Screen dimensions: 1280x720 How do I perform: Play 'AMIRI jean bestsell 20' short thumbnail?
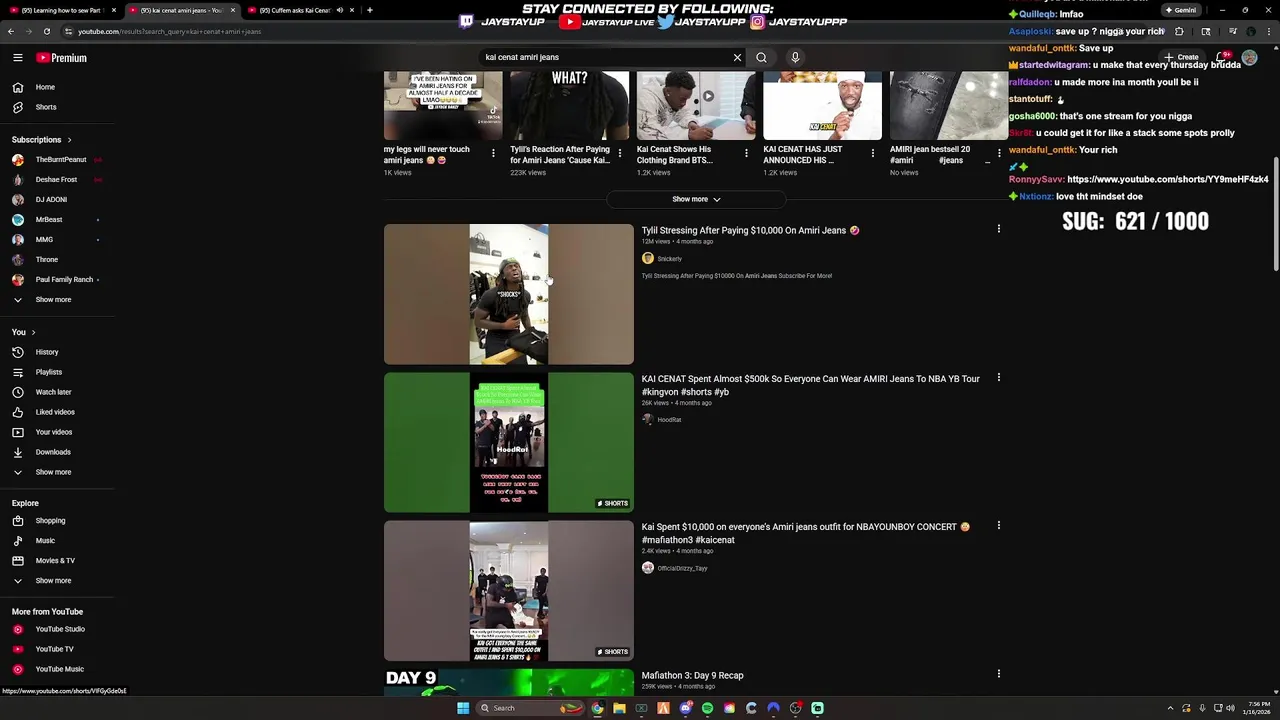tap(949, 106)
